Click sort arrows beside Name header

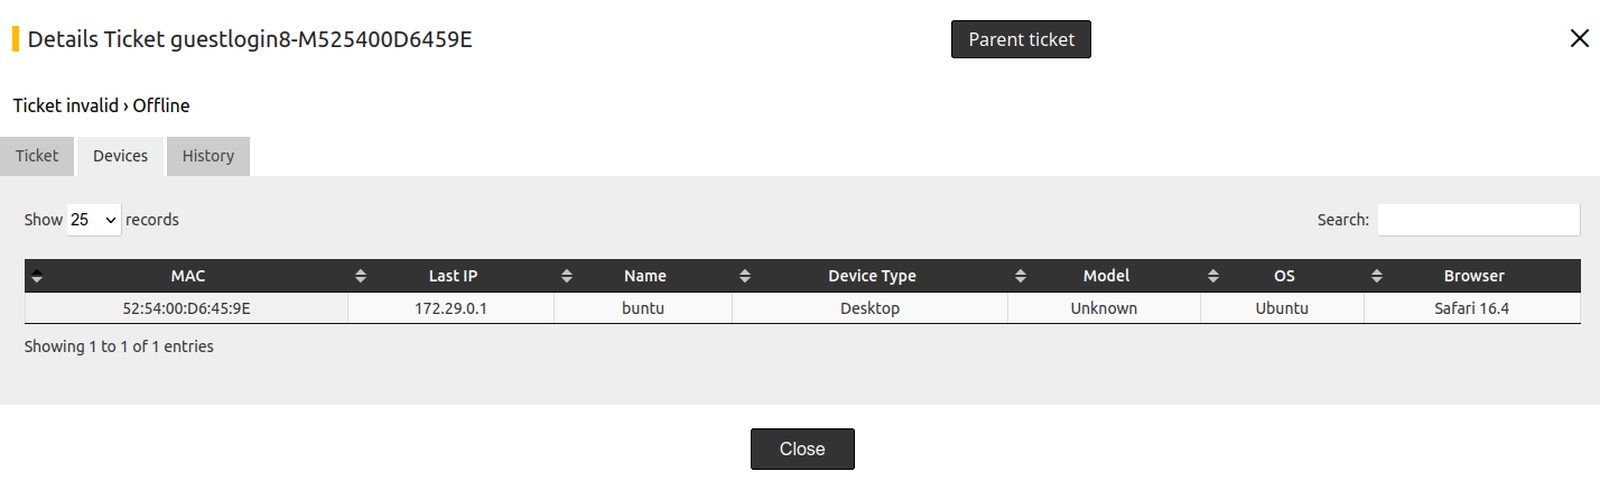point(567,276)
